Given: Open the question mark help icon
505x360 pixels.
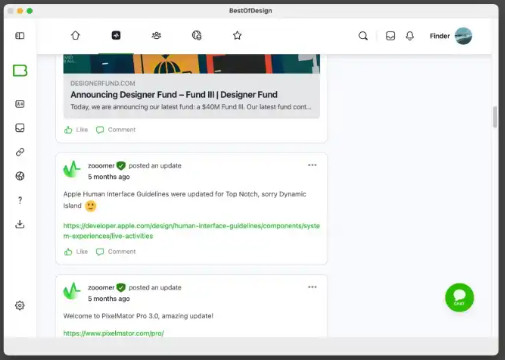Looking at the screenshot, I should [20, 200].
